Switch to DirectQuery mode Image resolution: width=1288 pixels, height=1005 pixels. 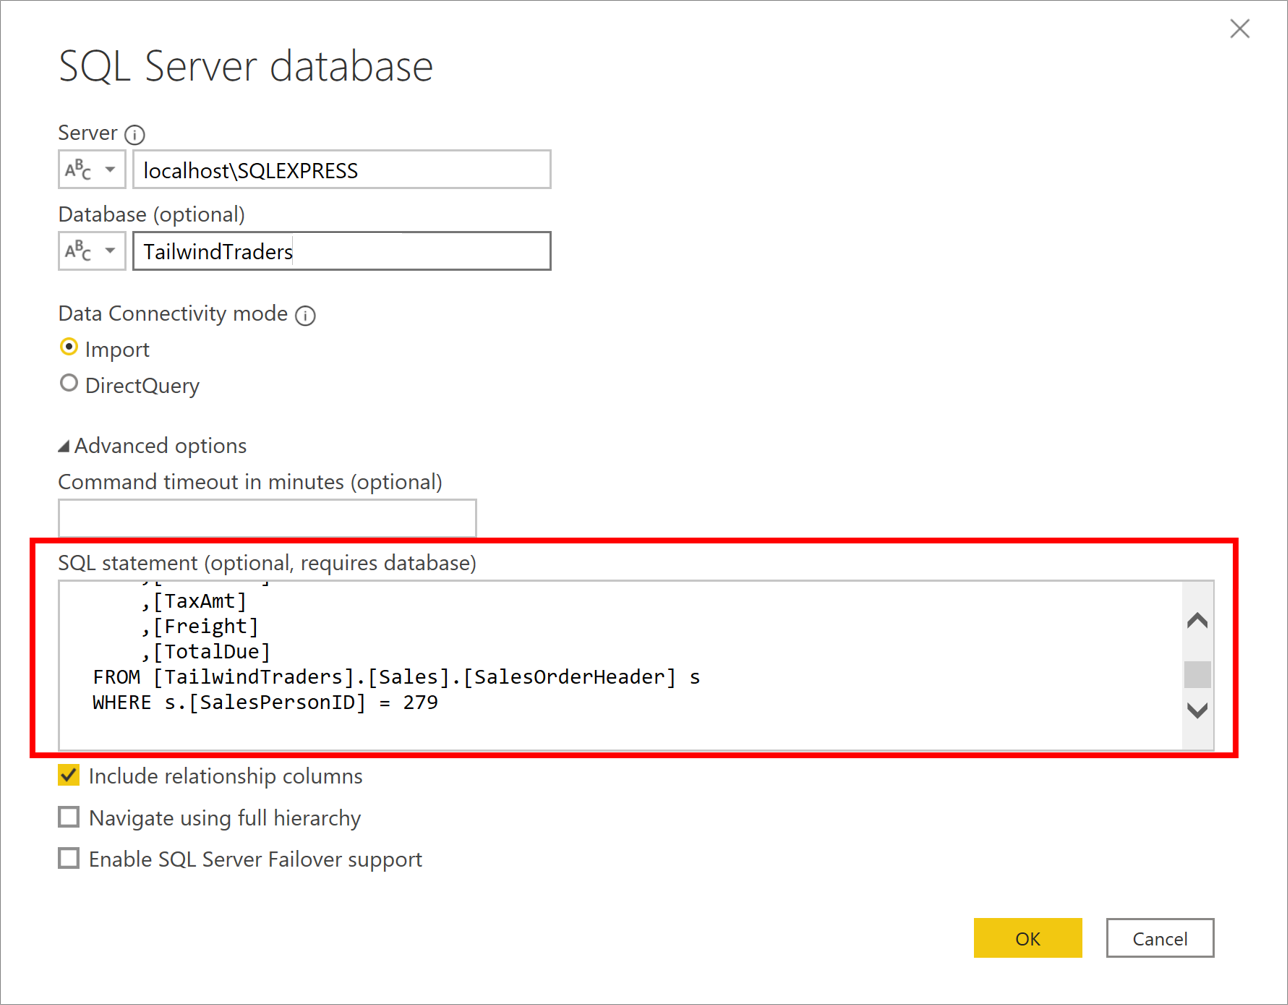(68, 382)
